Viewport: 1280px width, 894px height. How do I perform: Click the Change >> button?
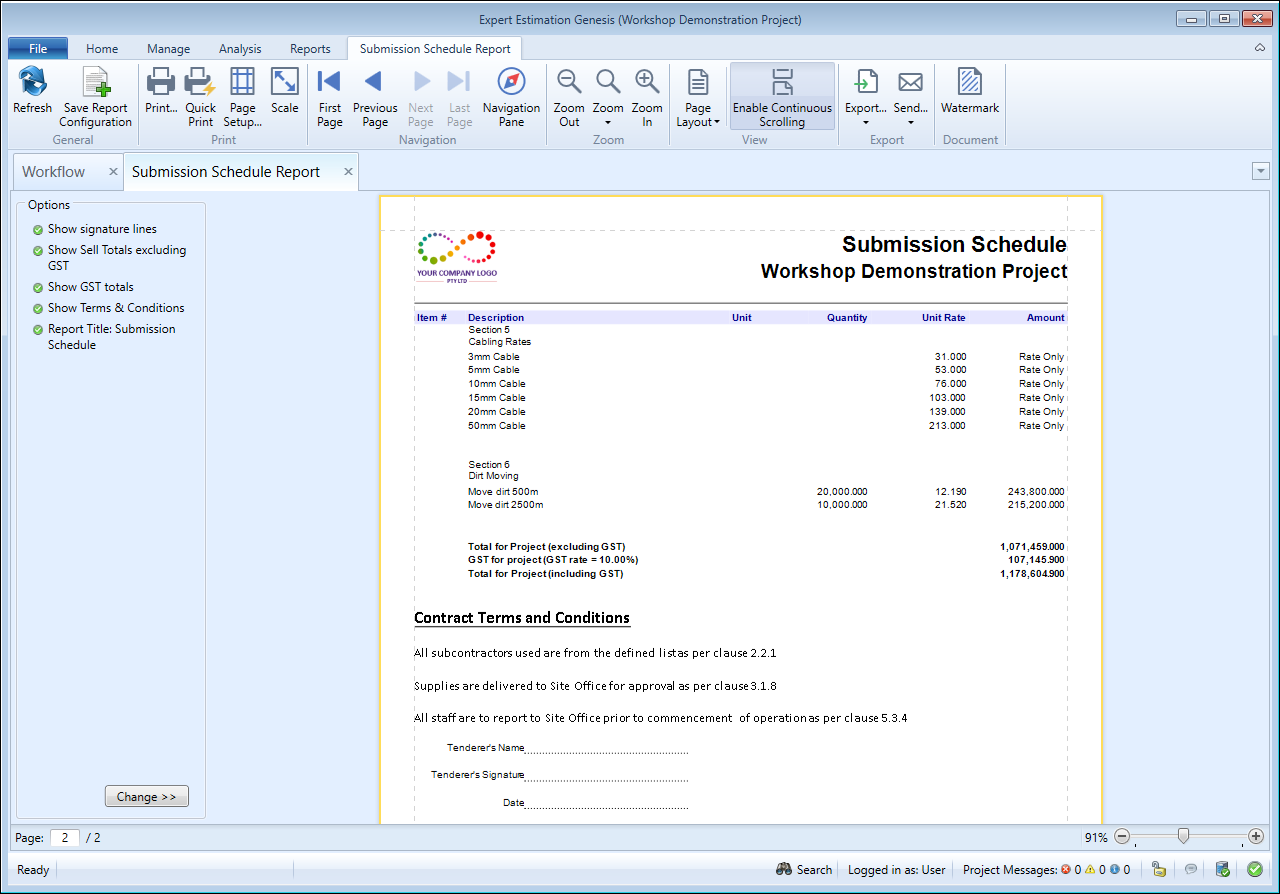(146, 797)
